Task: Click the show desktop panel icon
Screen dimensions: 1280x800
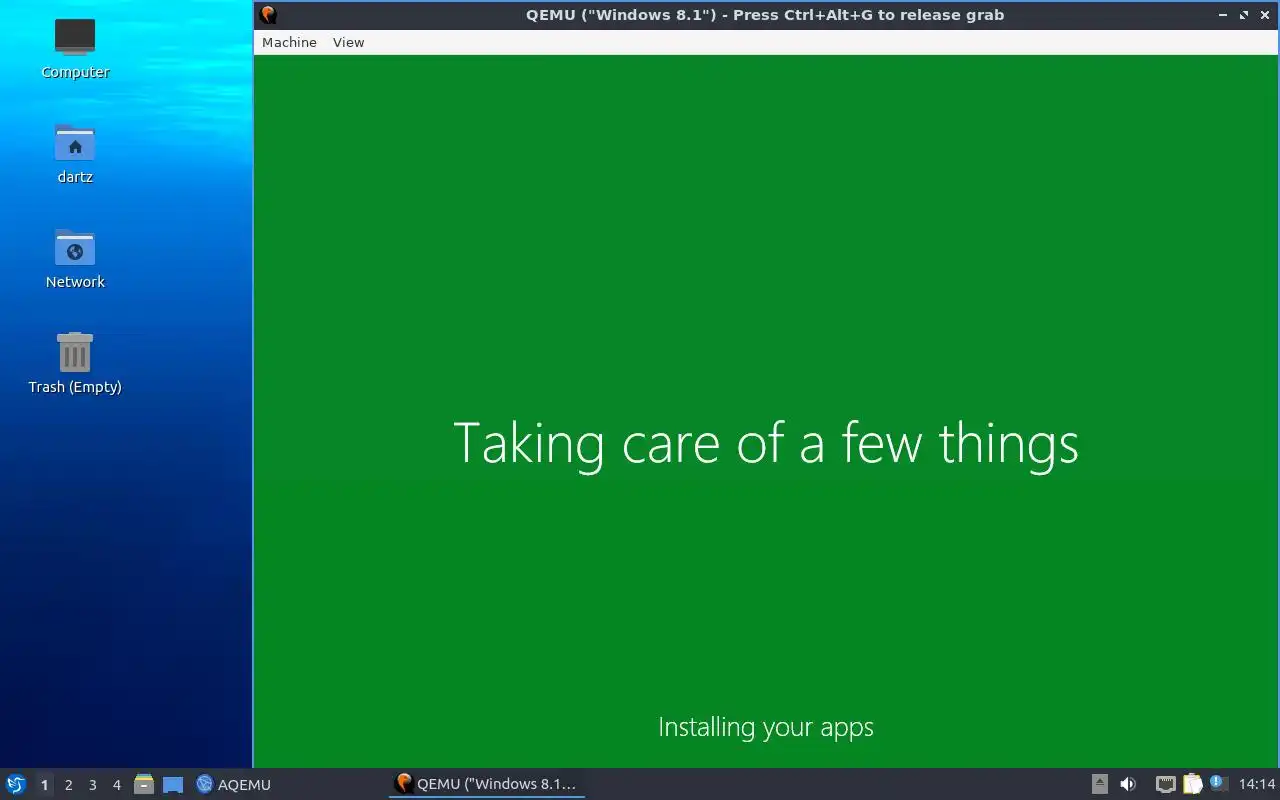Action: tap(173, 785)
